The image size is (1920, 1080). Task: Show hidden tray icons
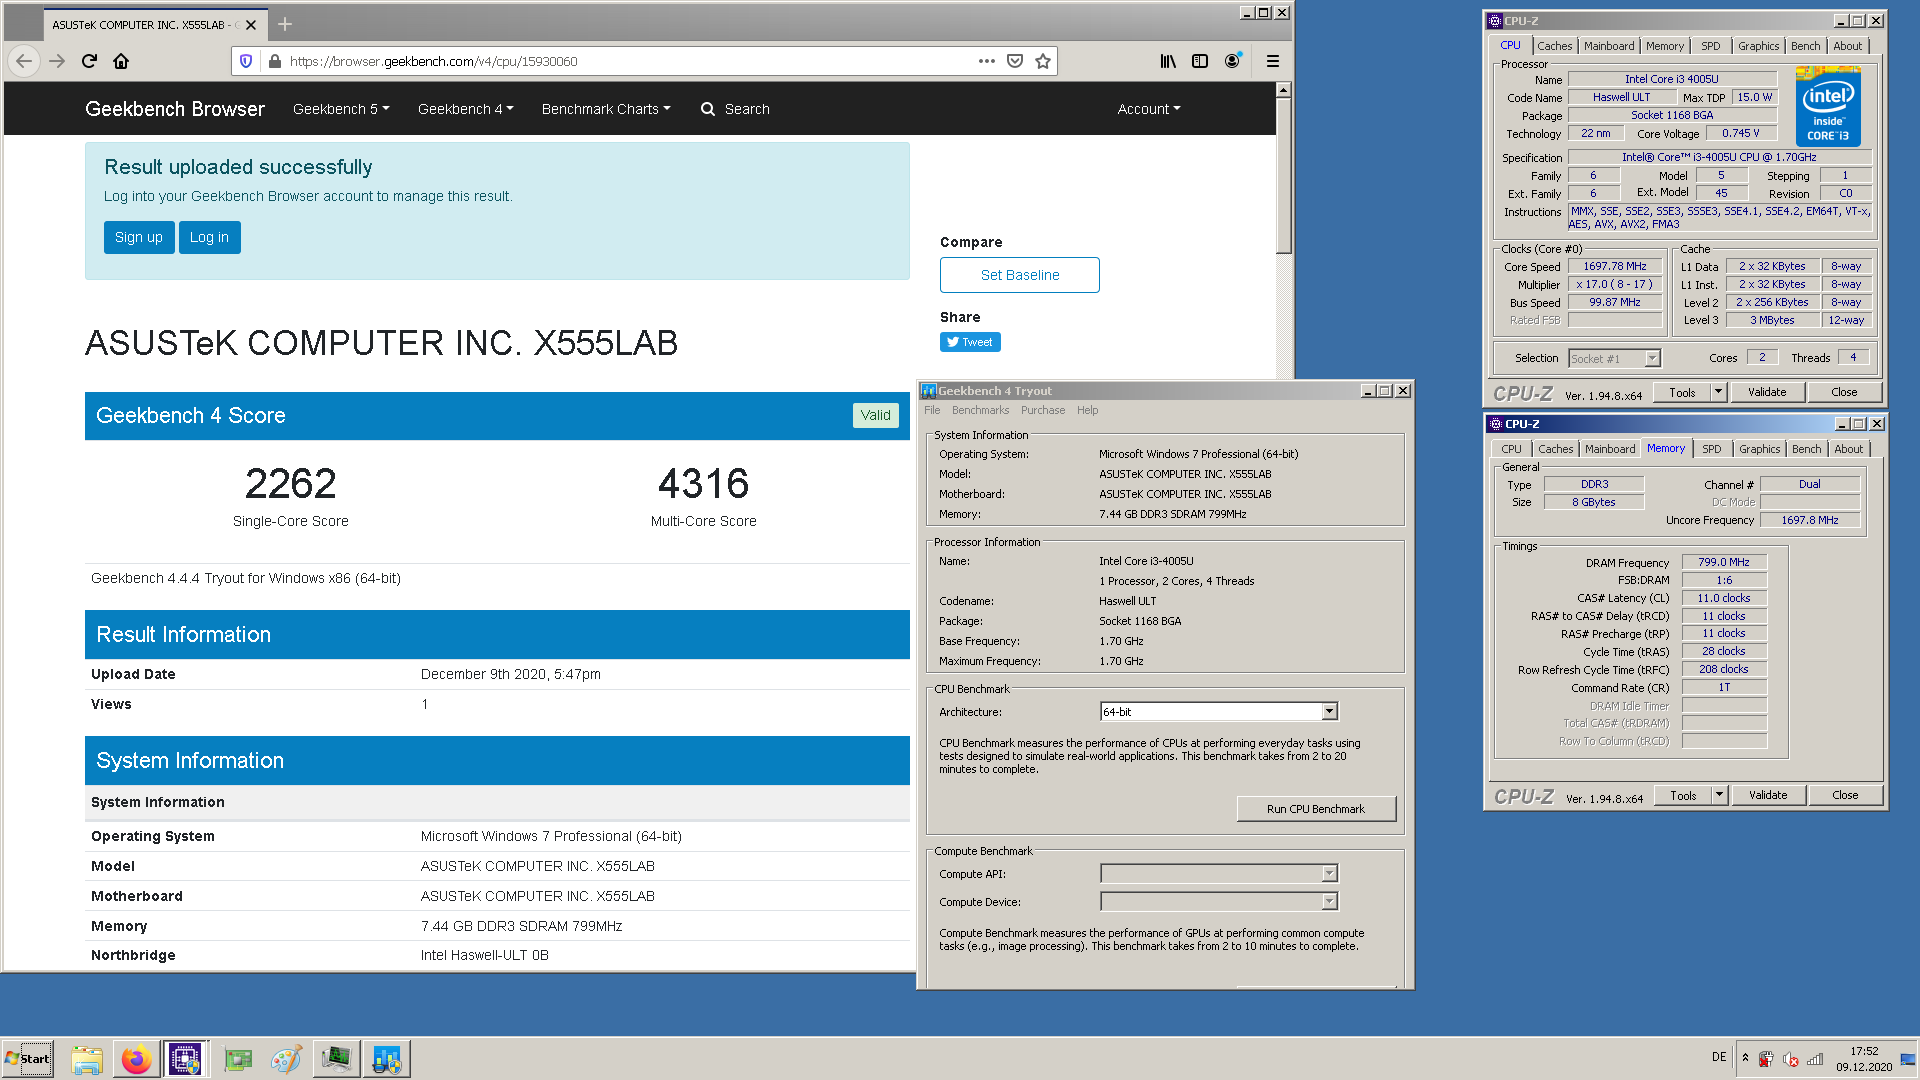(1745, 1058)
